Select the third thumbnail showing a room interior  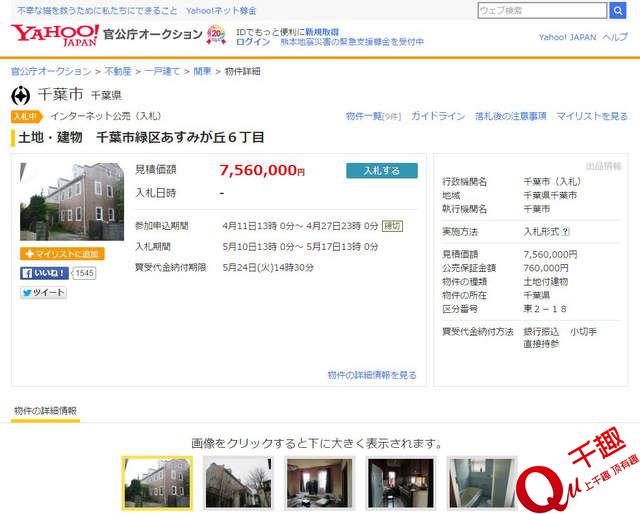click(320, 483)
